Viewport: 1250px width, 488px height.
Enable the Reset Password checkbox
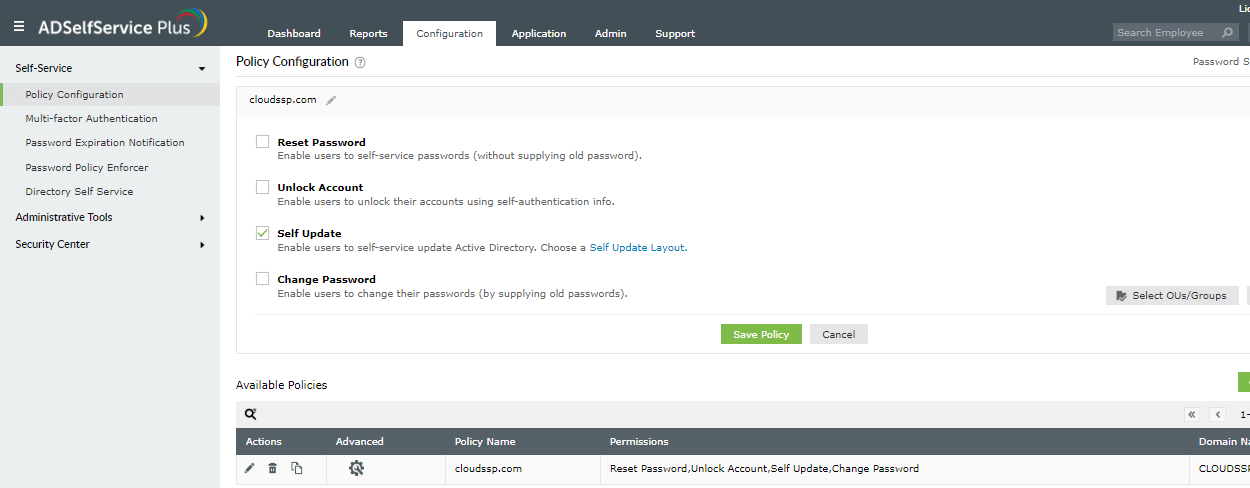point(262,141)
